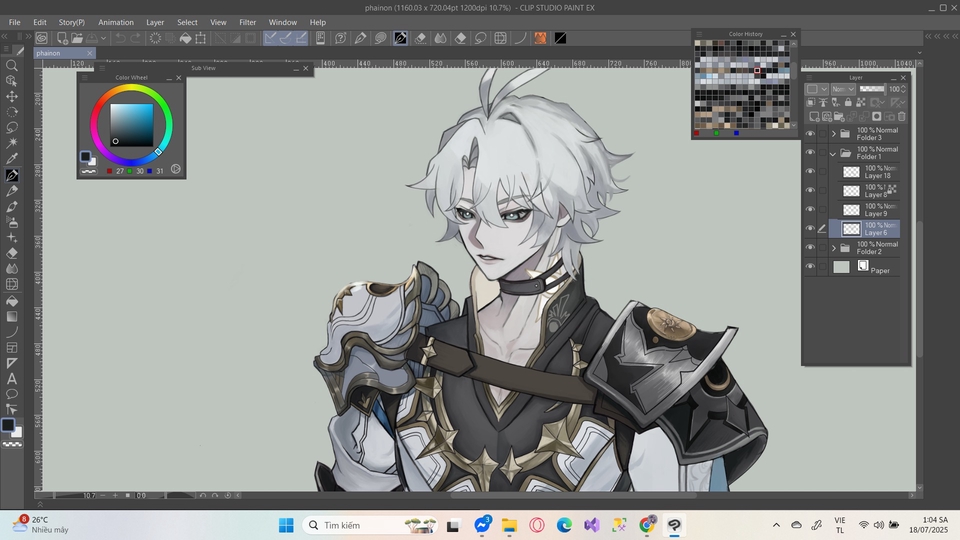
Task: Select the Auto select magic wand tool
Action: 11,143
